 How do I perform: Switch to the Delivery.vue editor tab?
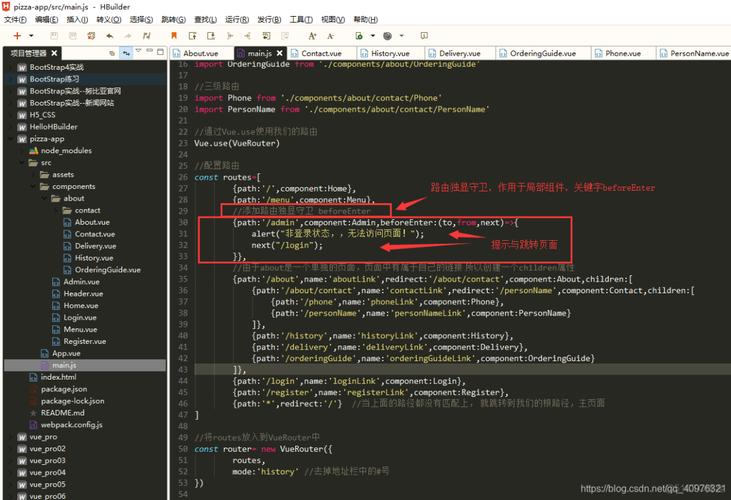click(460, 53)
